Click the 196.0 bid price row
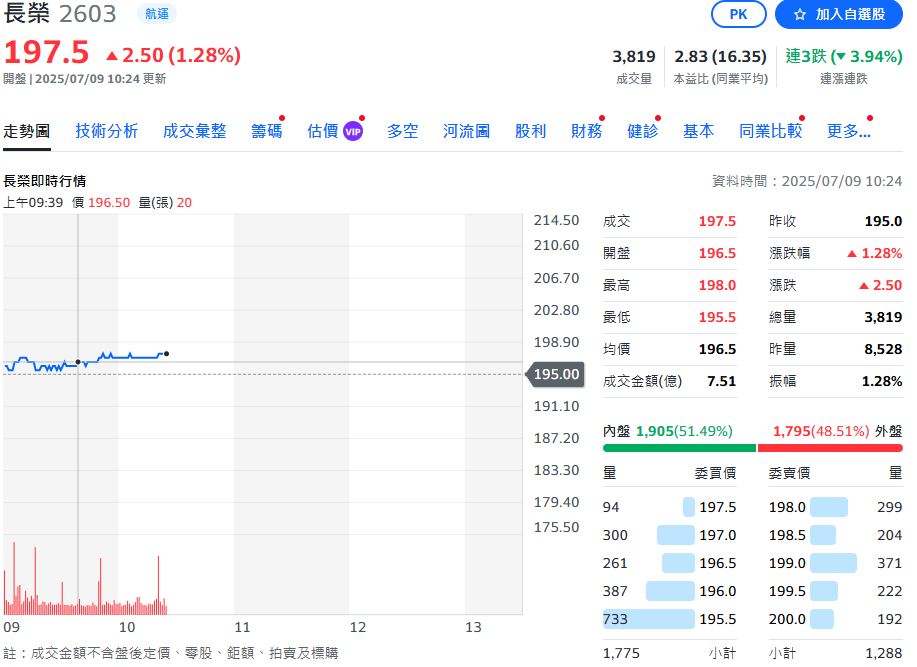 coord(670,591)
